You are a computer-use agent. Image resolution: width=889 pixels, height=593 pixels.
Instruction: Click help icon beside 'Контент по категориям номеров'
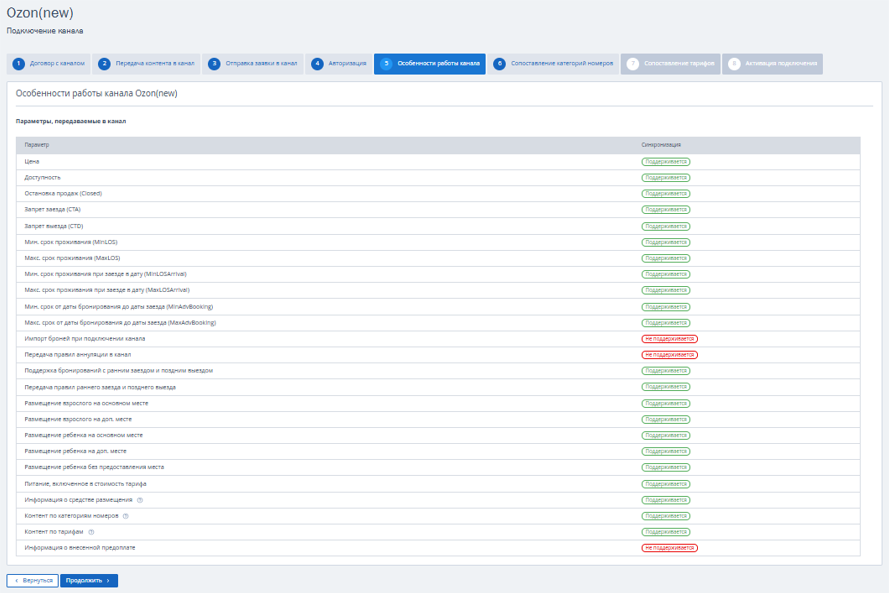point(126,516)
